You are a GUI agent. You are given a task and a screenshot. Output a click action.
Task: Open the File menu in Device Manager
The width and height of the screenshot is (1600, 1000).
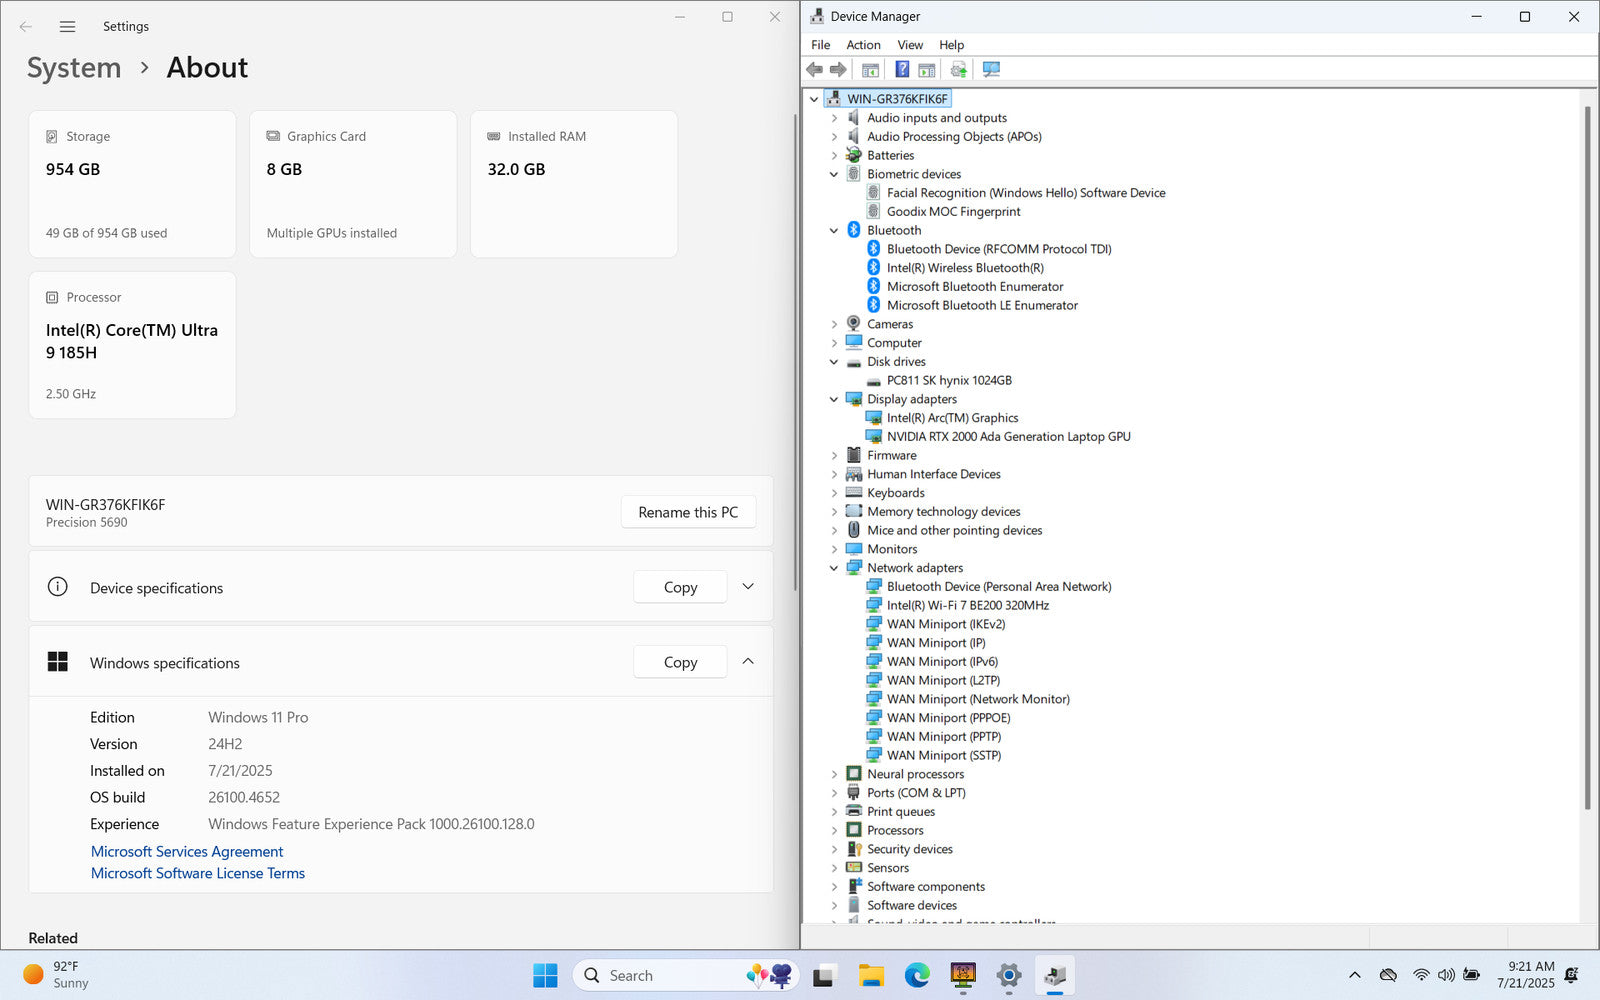click(x=820, y=45)
